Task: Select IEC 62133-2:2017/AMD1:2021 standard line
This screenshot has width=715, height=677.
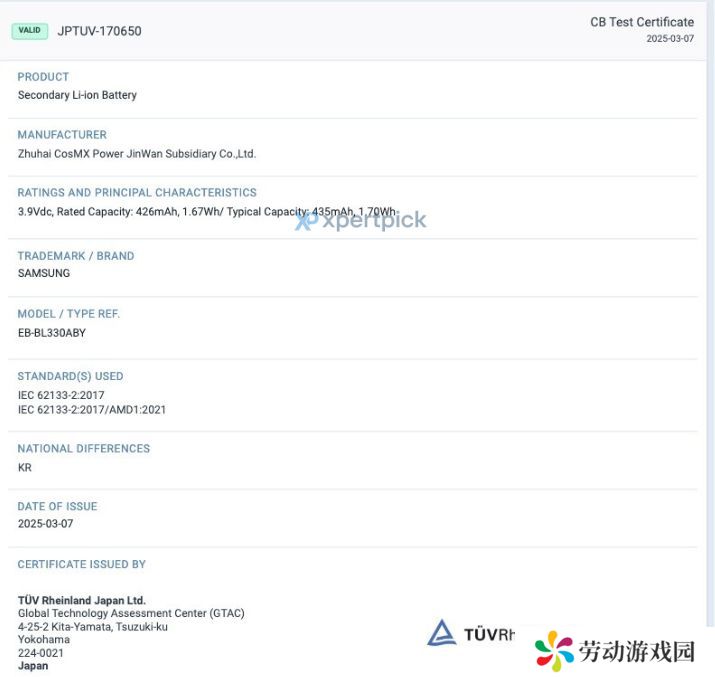Action: tap(92, 409)
